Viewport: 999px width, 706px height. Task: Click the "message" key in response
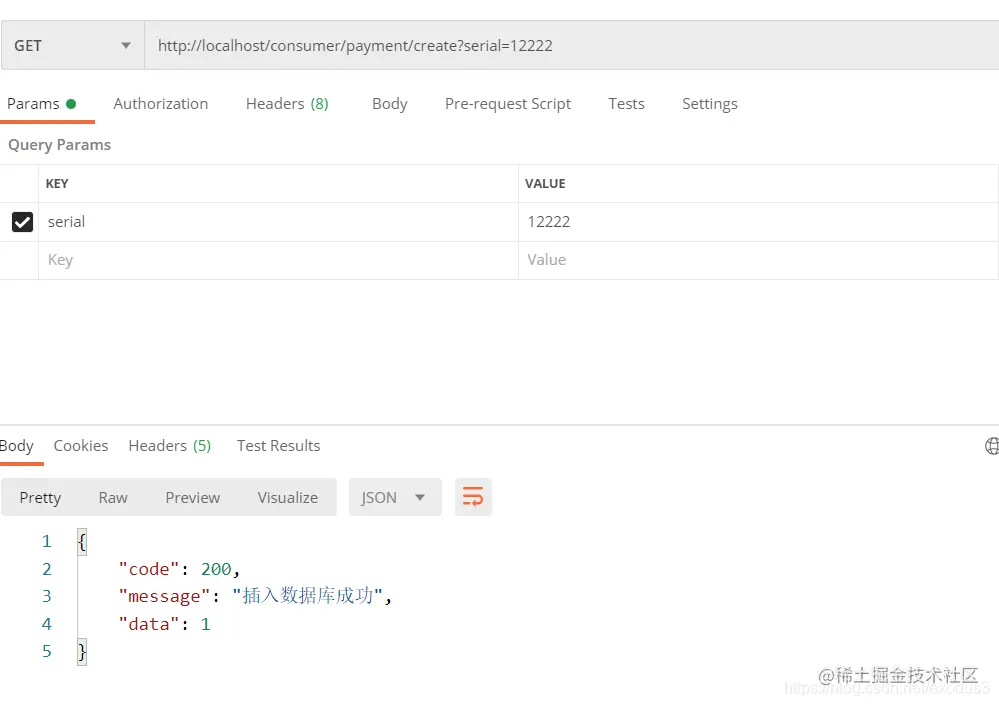[164, 596]
